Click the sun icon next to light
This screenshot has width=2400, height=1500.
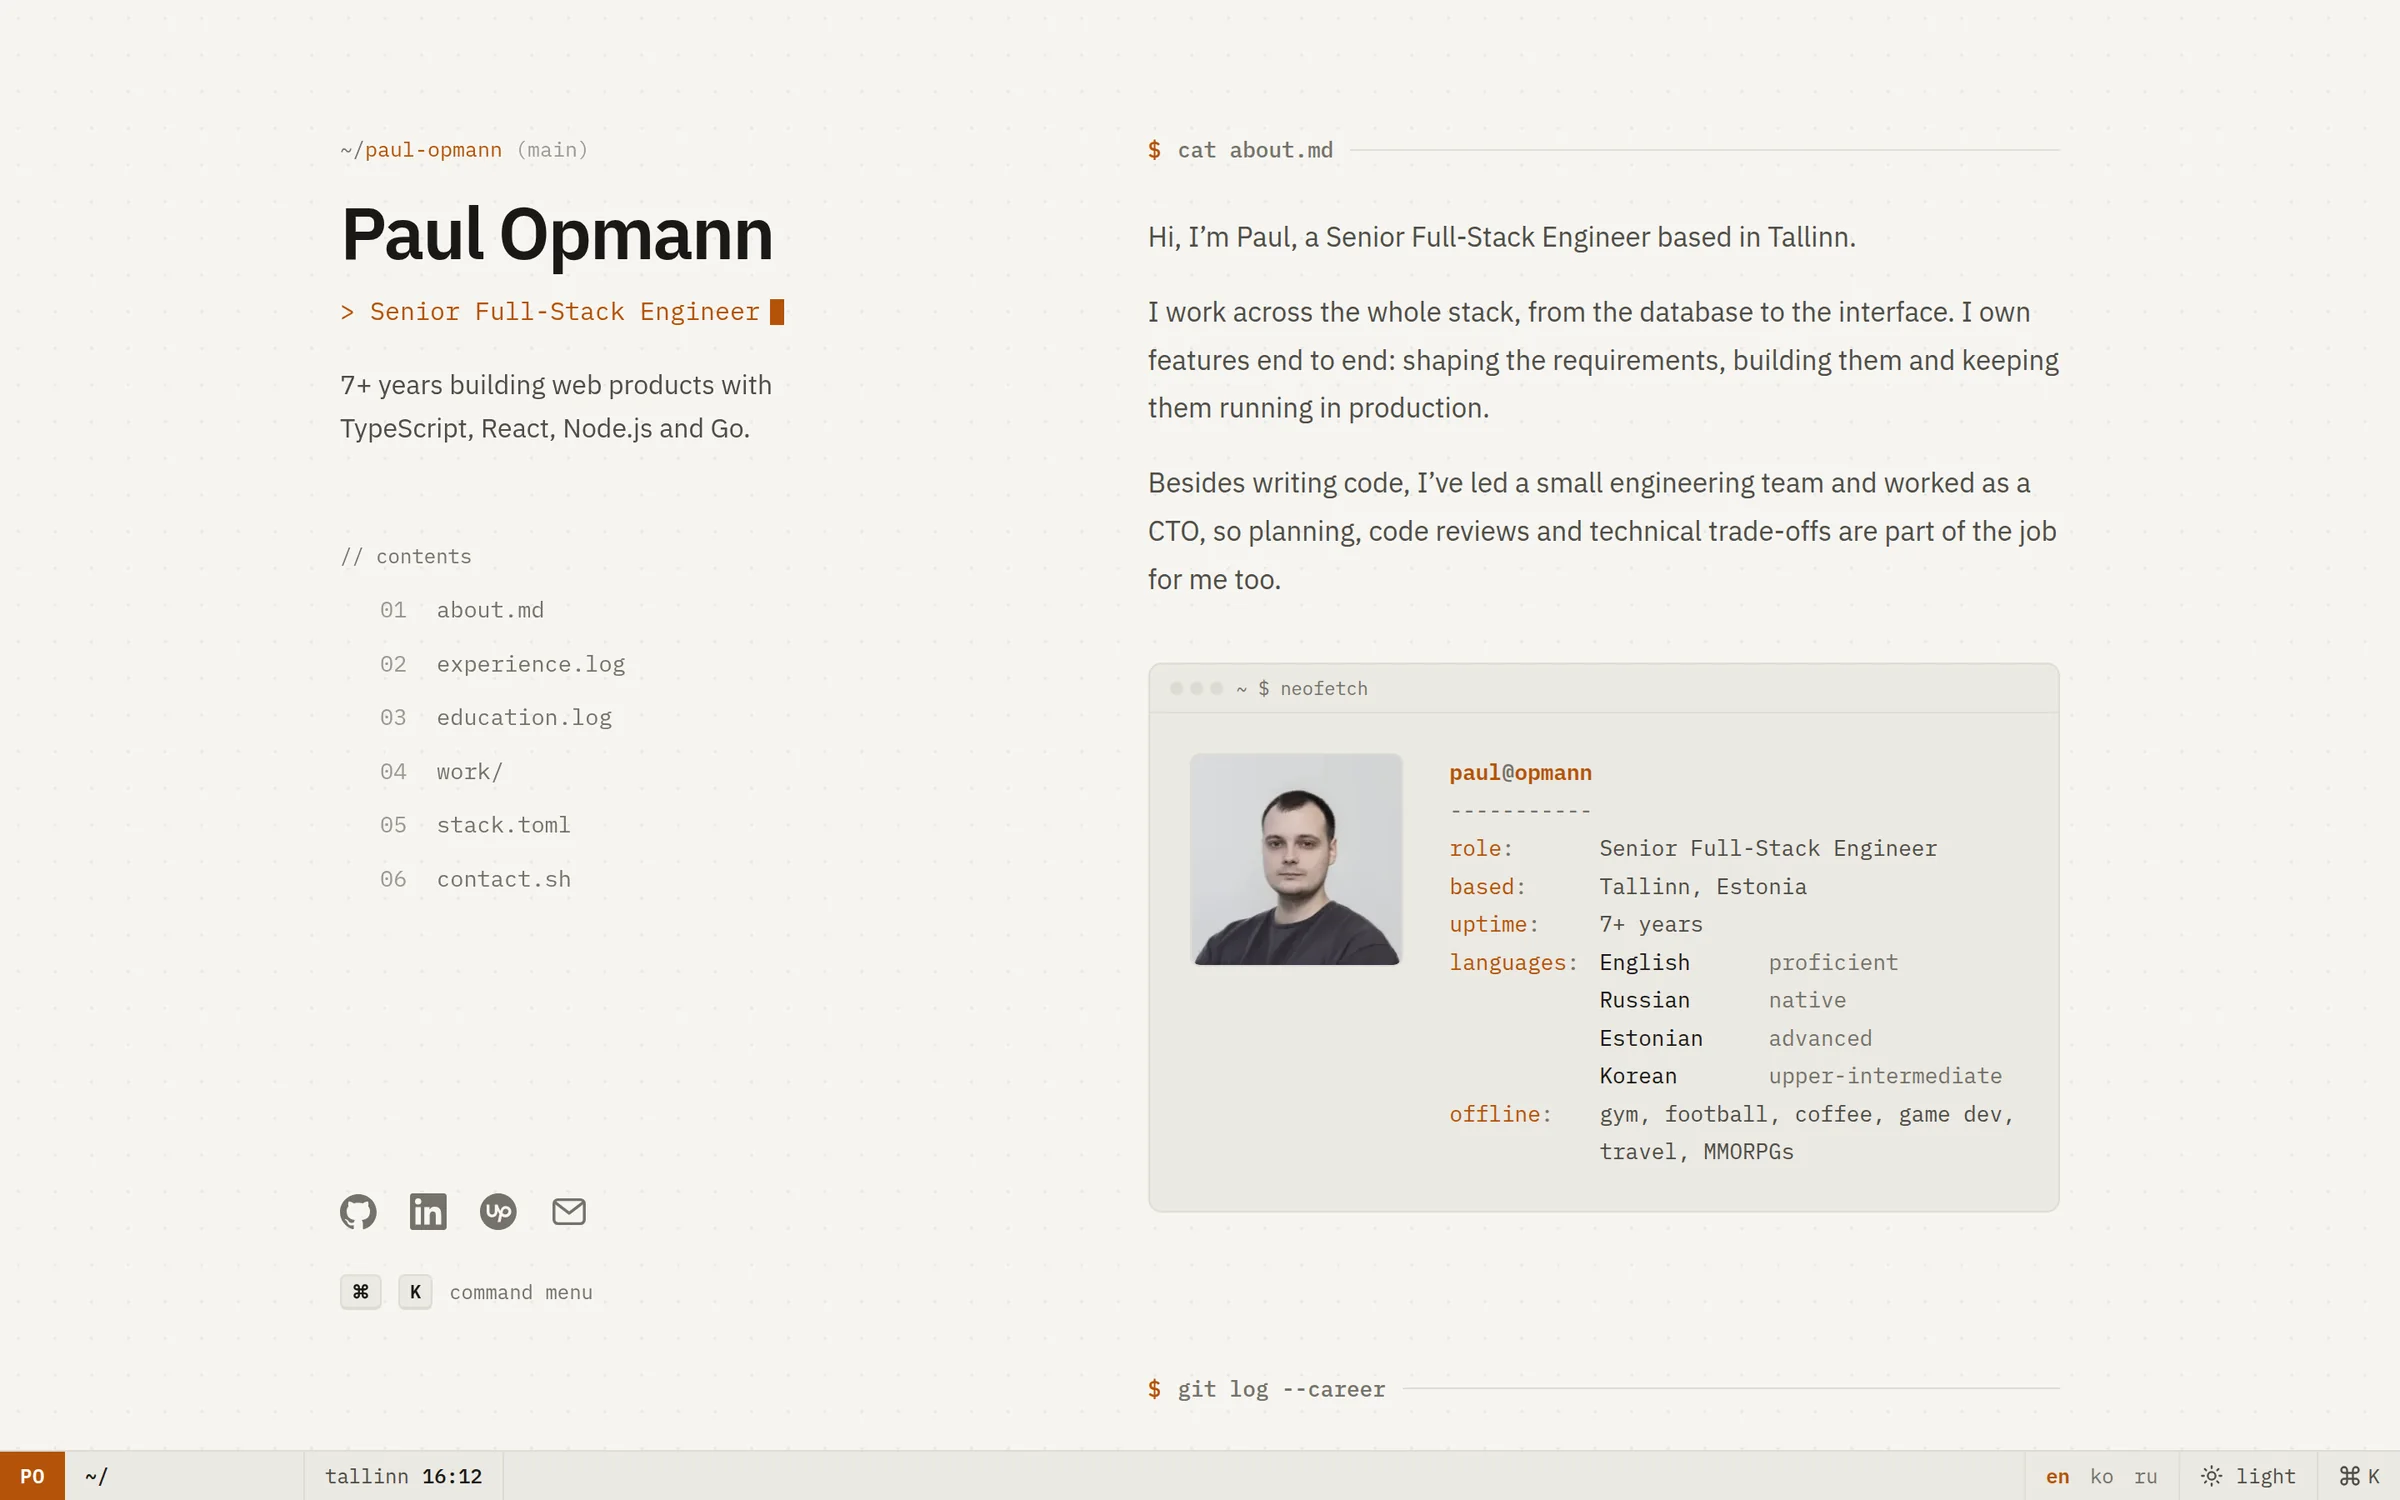pos(2211,1476)
